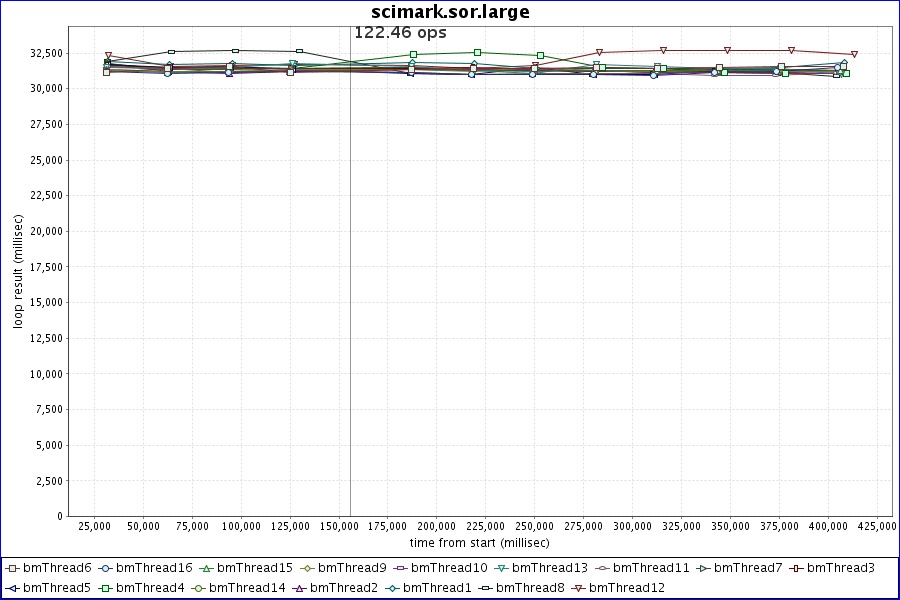Click the 122.46 ops marker label
This screenshot has width=900, height=600.
[x=400, y=32]
